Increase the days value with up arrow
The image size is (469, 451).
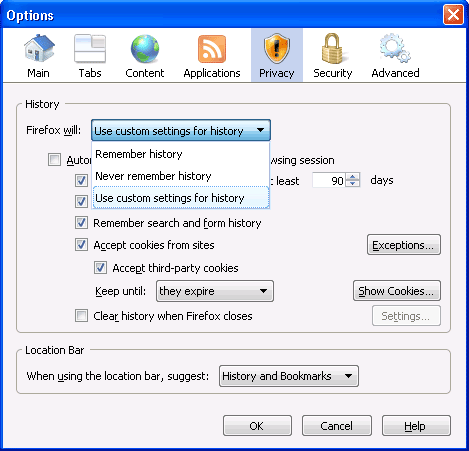(x=353, y=176)
